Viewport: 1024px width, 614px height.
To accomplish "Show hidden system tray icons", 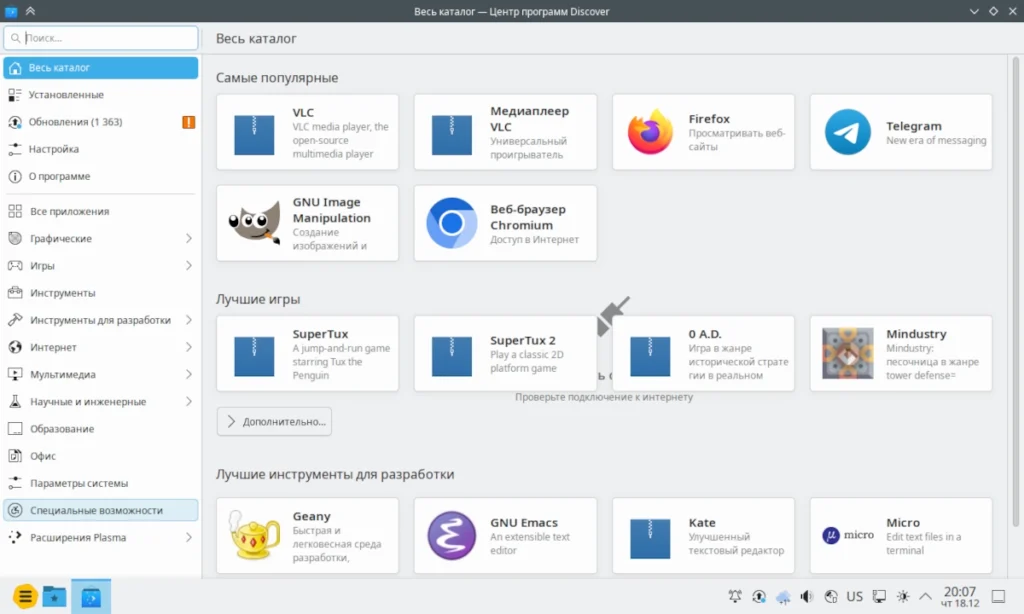I will point(925,596).
